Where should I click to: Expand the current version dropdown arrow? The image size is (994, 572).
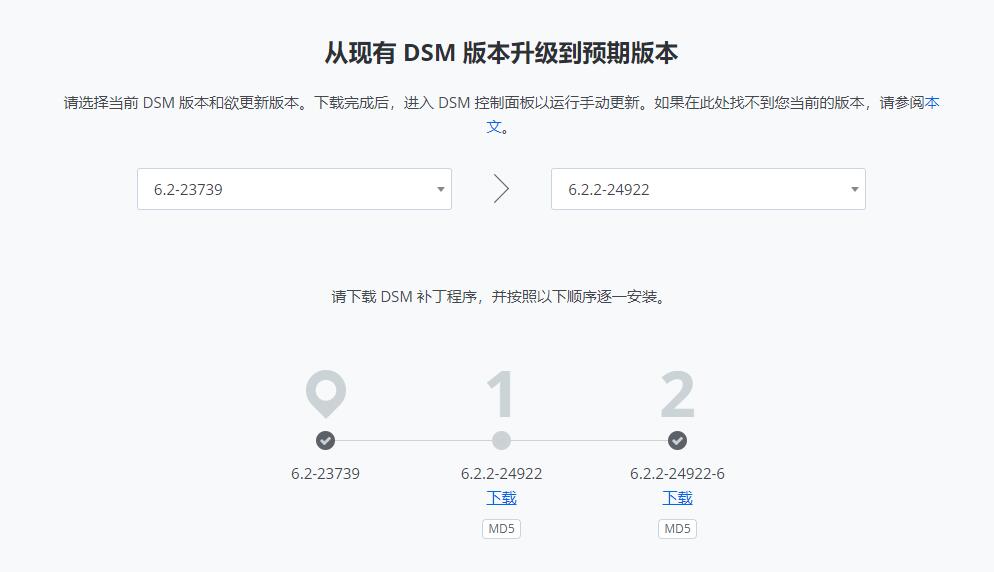(440, 189)
